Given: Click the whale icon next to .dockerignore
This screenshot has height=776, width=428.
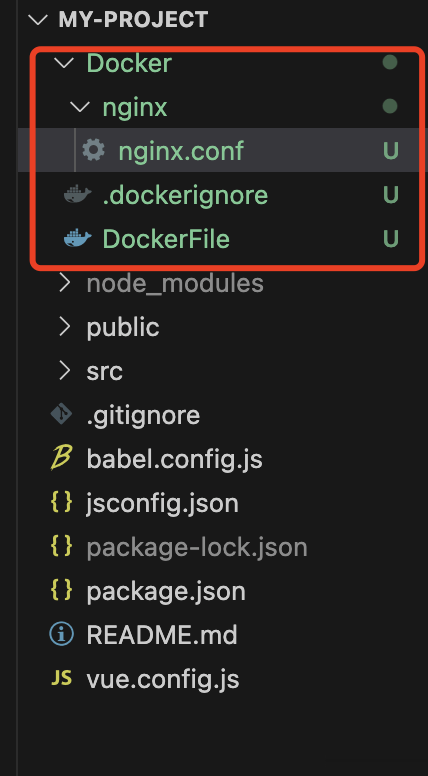Looking at the screenshot, I should (x=78, y=194).
